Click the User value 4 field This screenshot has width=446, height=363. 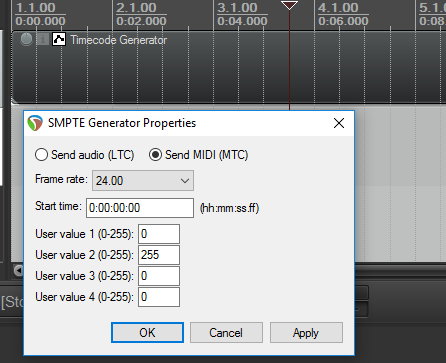[x=159, y=297]
